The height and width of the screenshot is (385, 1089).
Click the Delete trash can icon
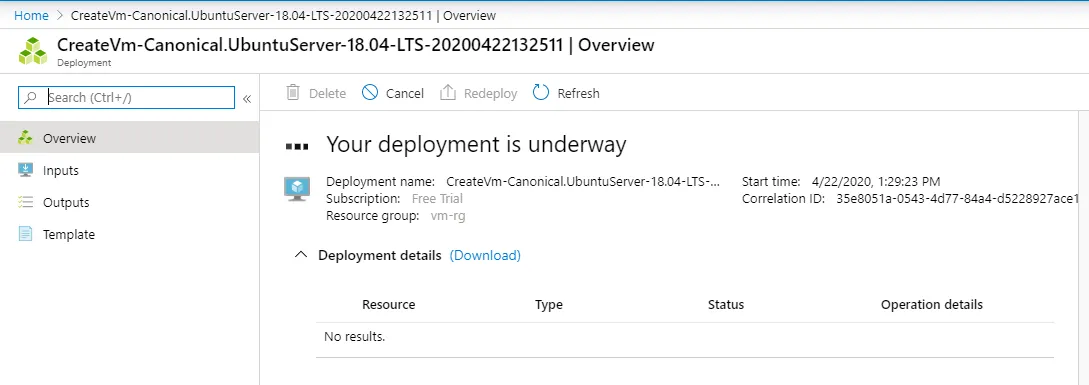point(293,93)
